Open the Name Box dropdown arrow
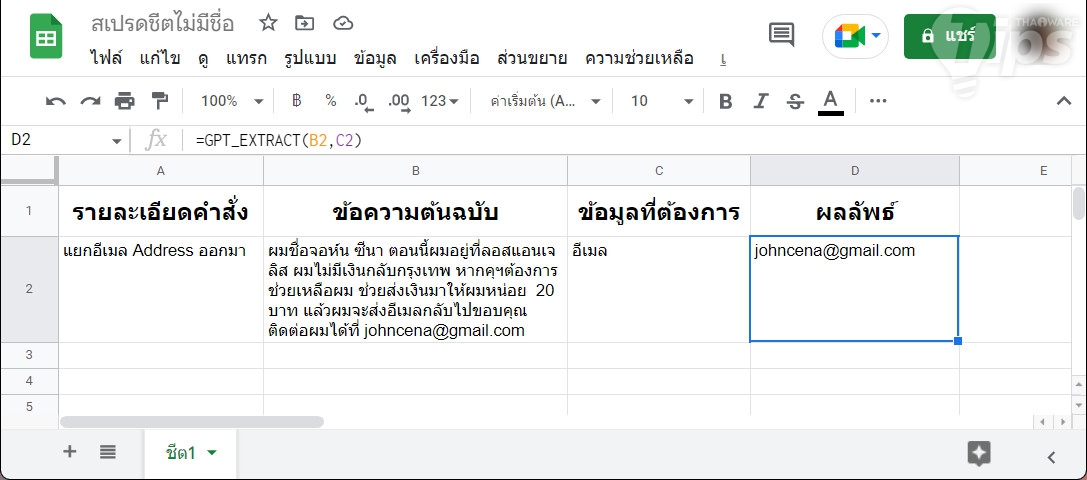Image resolution: width=1087 pixels, height=480 pixels. tap(116, 141)
